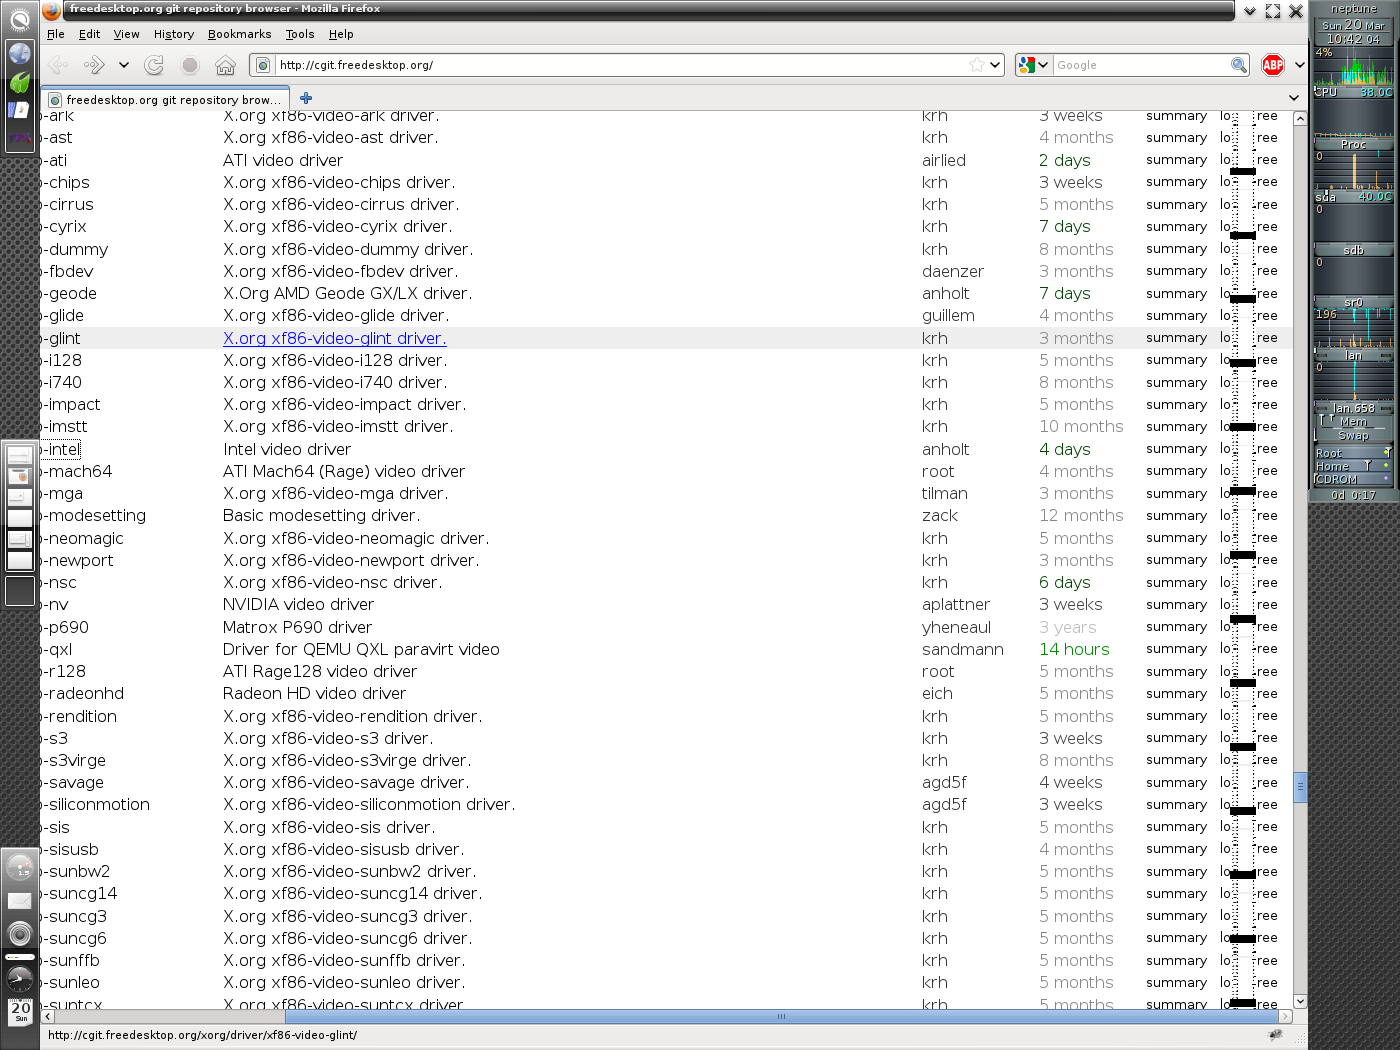Open the search engine selector dropdown
Viewport: 1400px width, 1050px height.
pyautogui.click(x=1043, y=65)
